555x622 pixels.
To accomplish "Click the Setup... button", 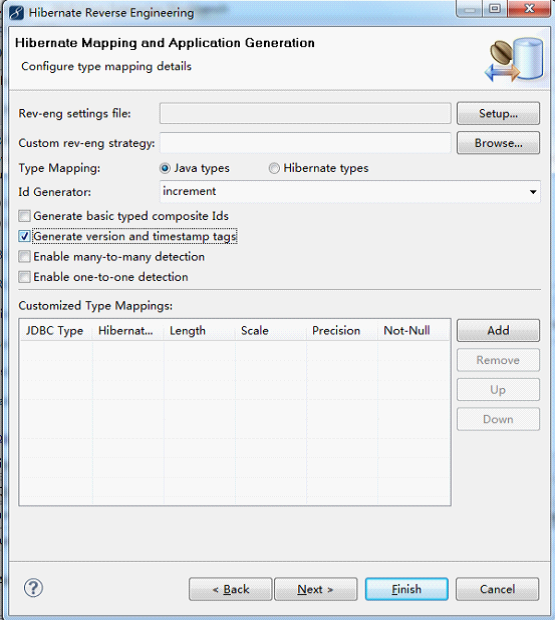I will pyautogui.click(x=498, y=113).
